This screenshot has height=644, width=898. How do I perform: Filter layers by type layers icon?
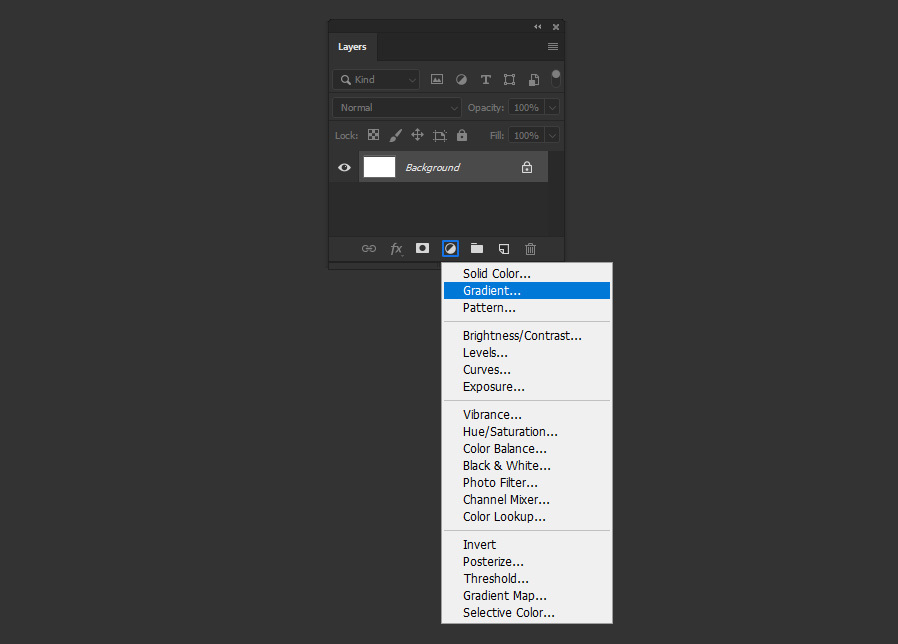[486, 80]
